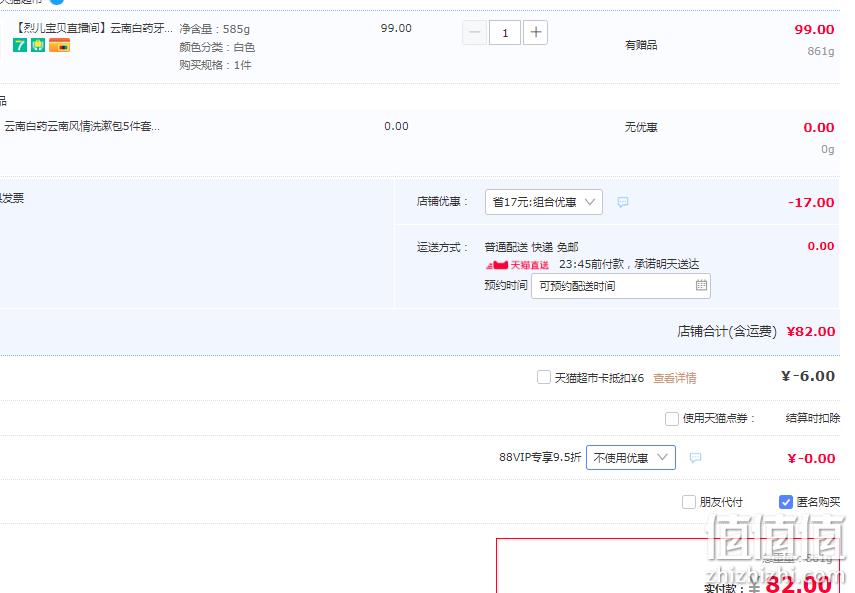The image size is (855, 593).
Task: Click the green 7-day return badge icon
Action: pyautogui.click(x=20, y=45)
